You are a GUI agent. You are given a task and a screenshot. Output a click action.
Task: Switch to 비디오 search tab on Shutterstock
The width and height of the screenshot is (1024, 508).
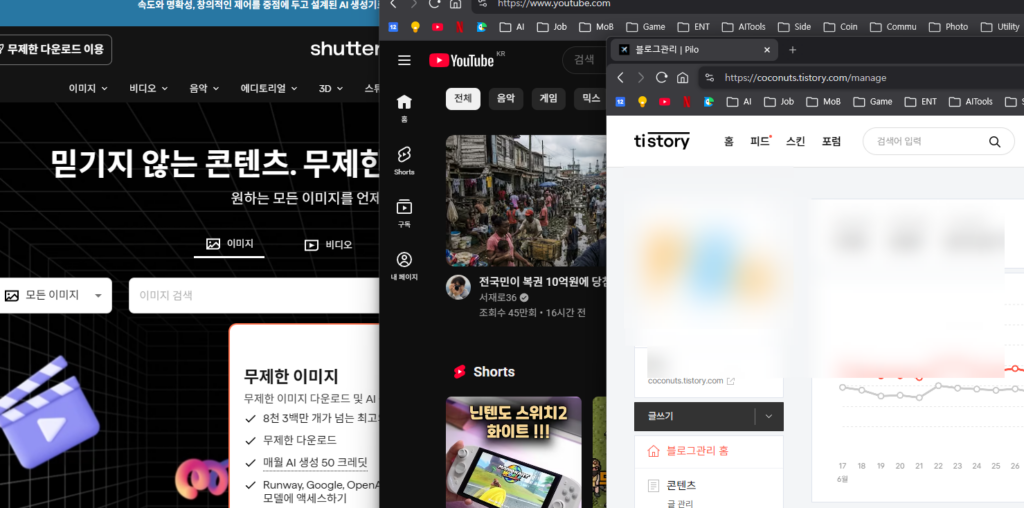[x=328, y=245]
